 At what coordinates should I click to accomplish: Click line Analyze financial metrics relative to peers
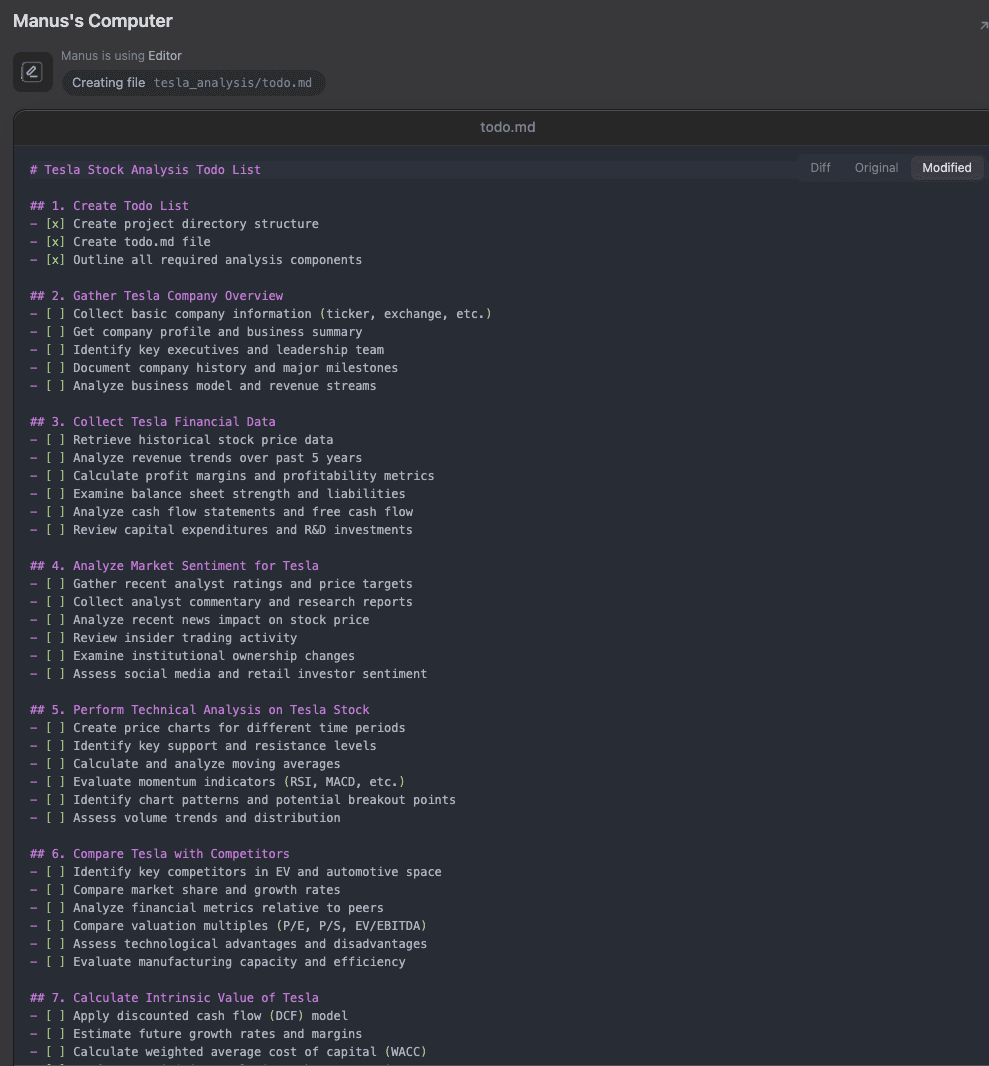[x=228, y=908]
